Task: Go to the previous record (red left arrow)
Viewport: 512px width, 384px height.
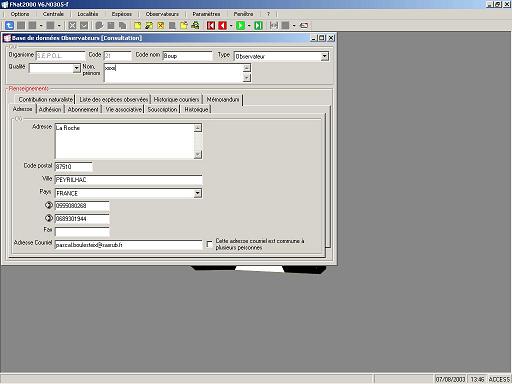Action: tap(222, 25)
